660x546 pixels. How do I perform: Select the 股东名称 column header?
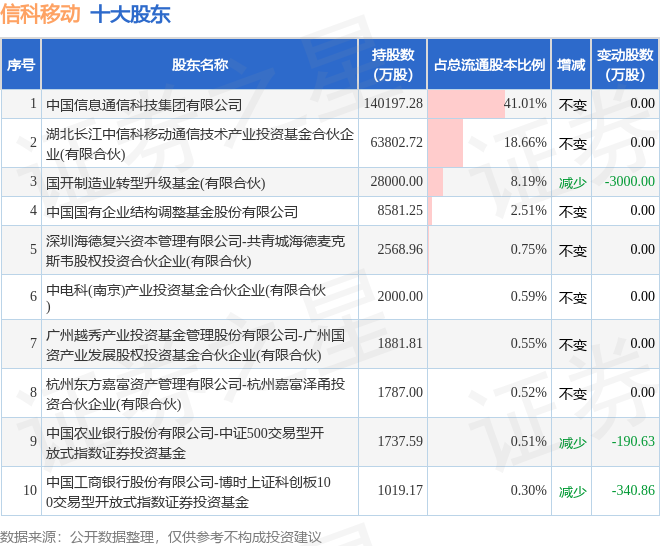click(x=200, y=64)
